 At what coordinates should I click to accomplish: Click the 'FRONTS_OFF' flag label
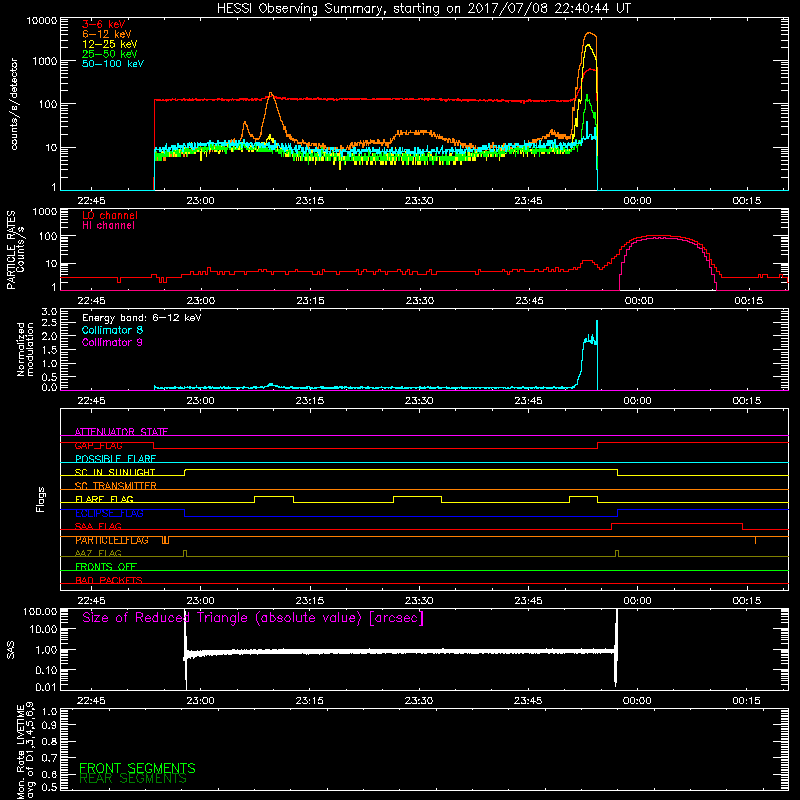pos(106,567)
